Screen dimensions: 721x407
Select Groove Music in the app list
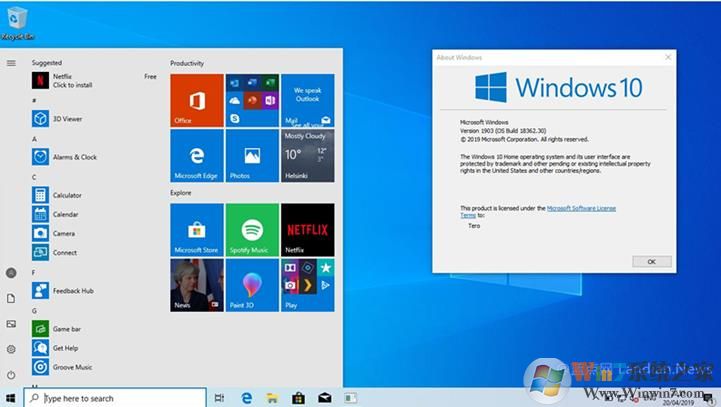point(71,367)
